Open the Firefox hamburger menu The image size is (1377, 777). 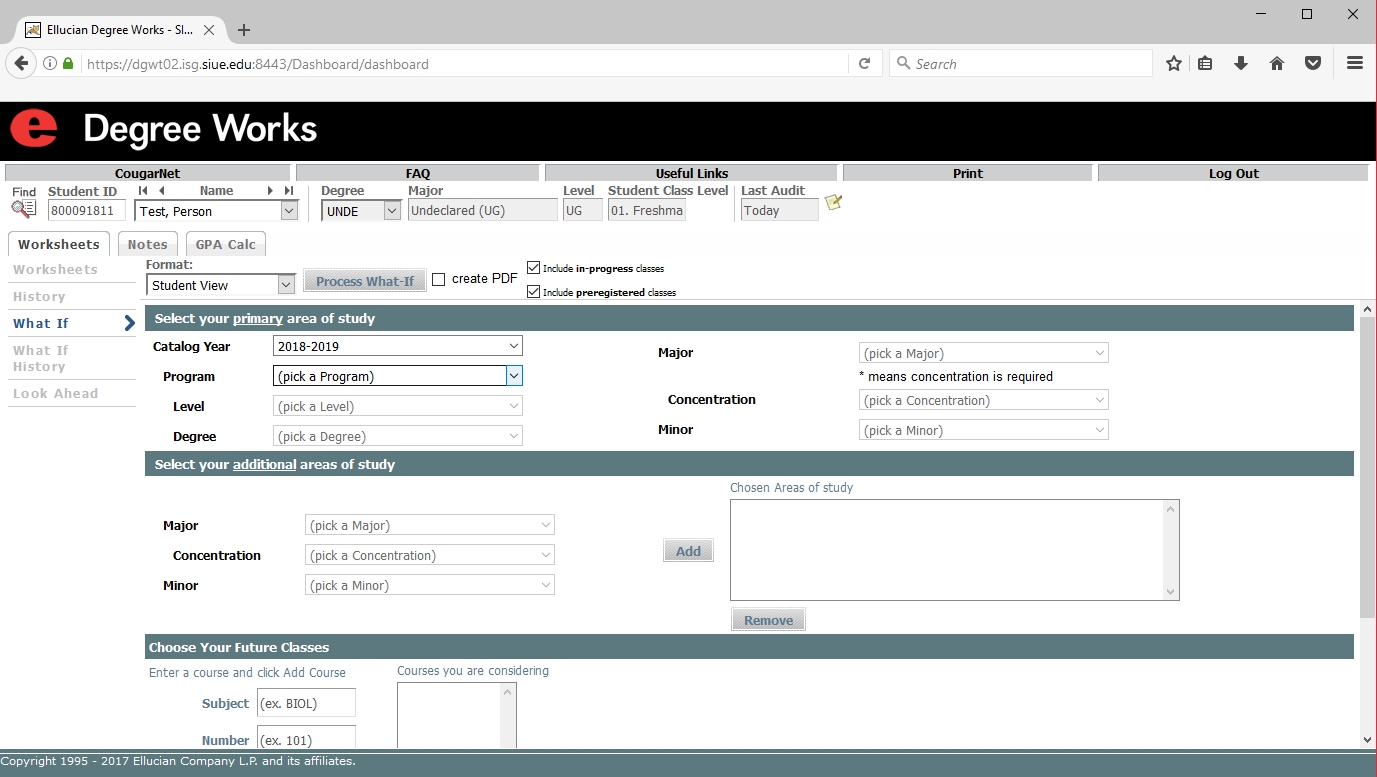[x=1355, y=64]
